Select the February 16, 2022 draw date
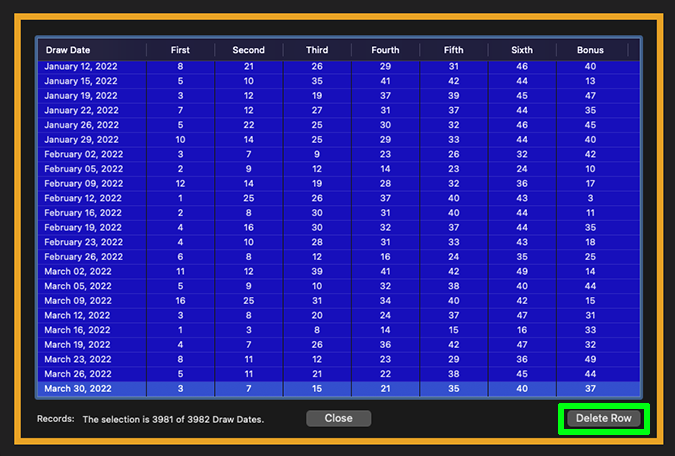 click(83, 213)
